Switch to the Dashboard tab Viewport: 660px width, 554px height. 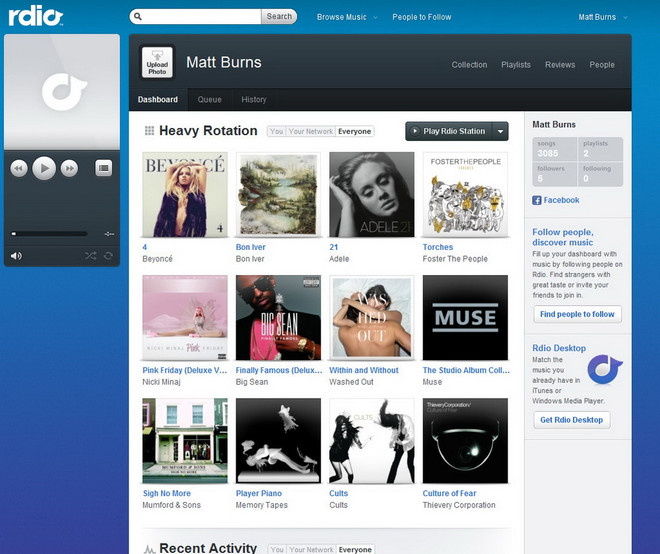pos(158,100)
